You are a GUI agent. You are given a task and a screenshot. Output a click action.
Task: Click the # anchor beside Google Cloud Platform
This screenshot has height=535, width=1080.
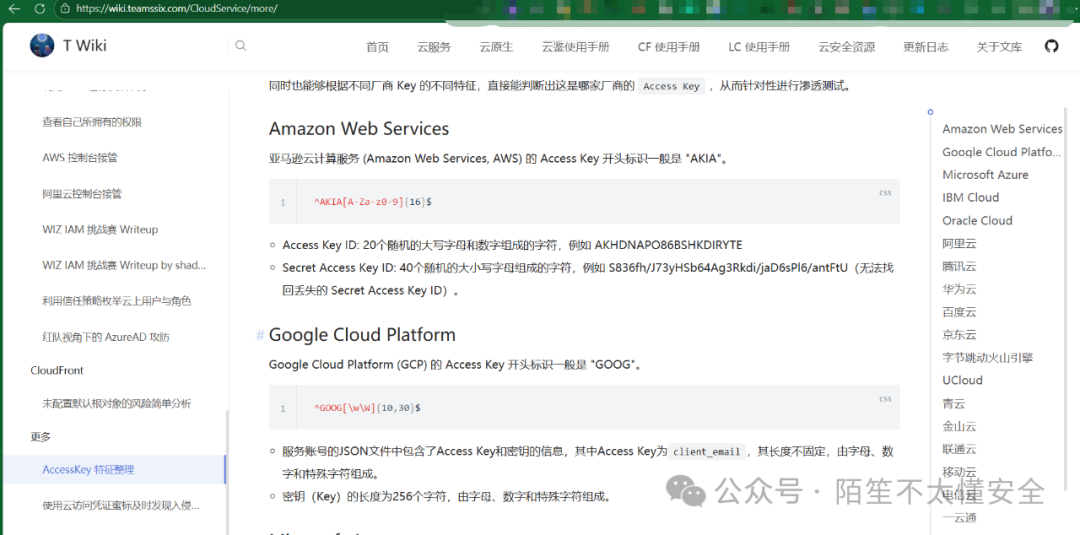click(x=260, y=335)
